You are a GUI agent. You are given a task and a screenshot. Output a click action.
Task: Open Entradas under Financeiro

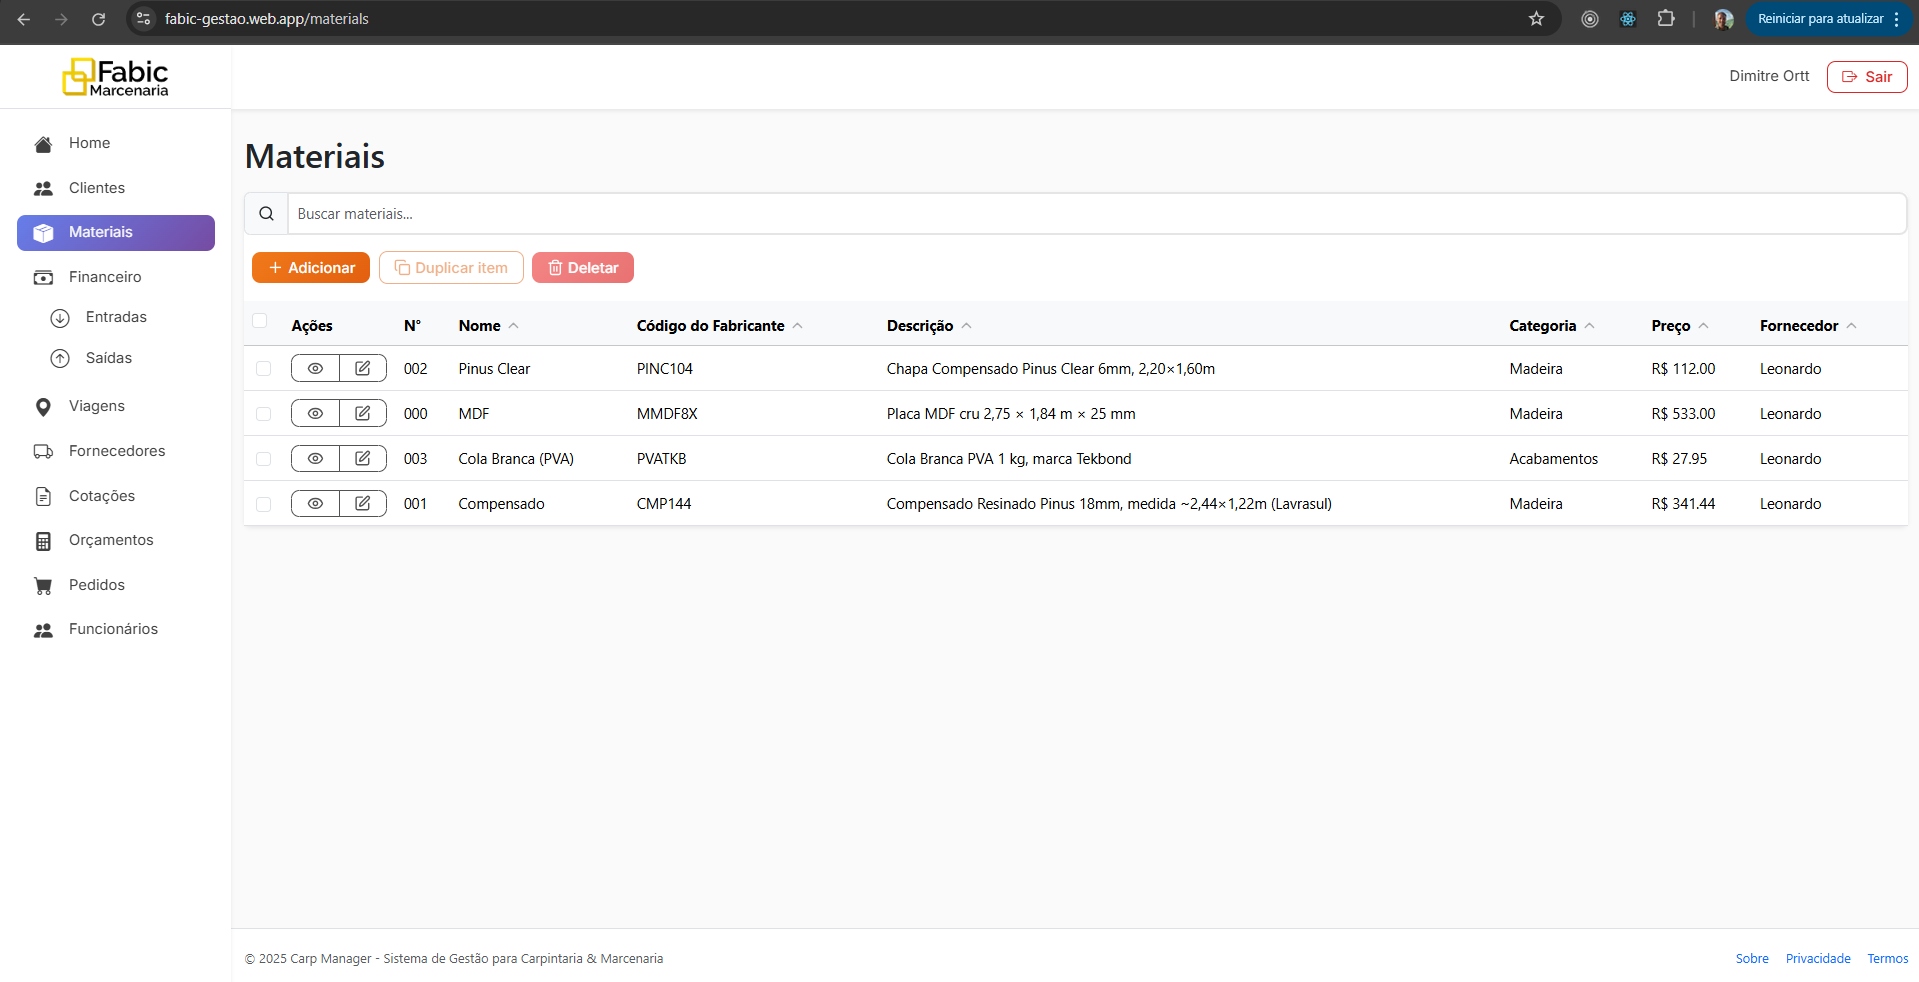point(116,317)
